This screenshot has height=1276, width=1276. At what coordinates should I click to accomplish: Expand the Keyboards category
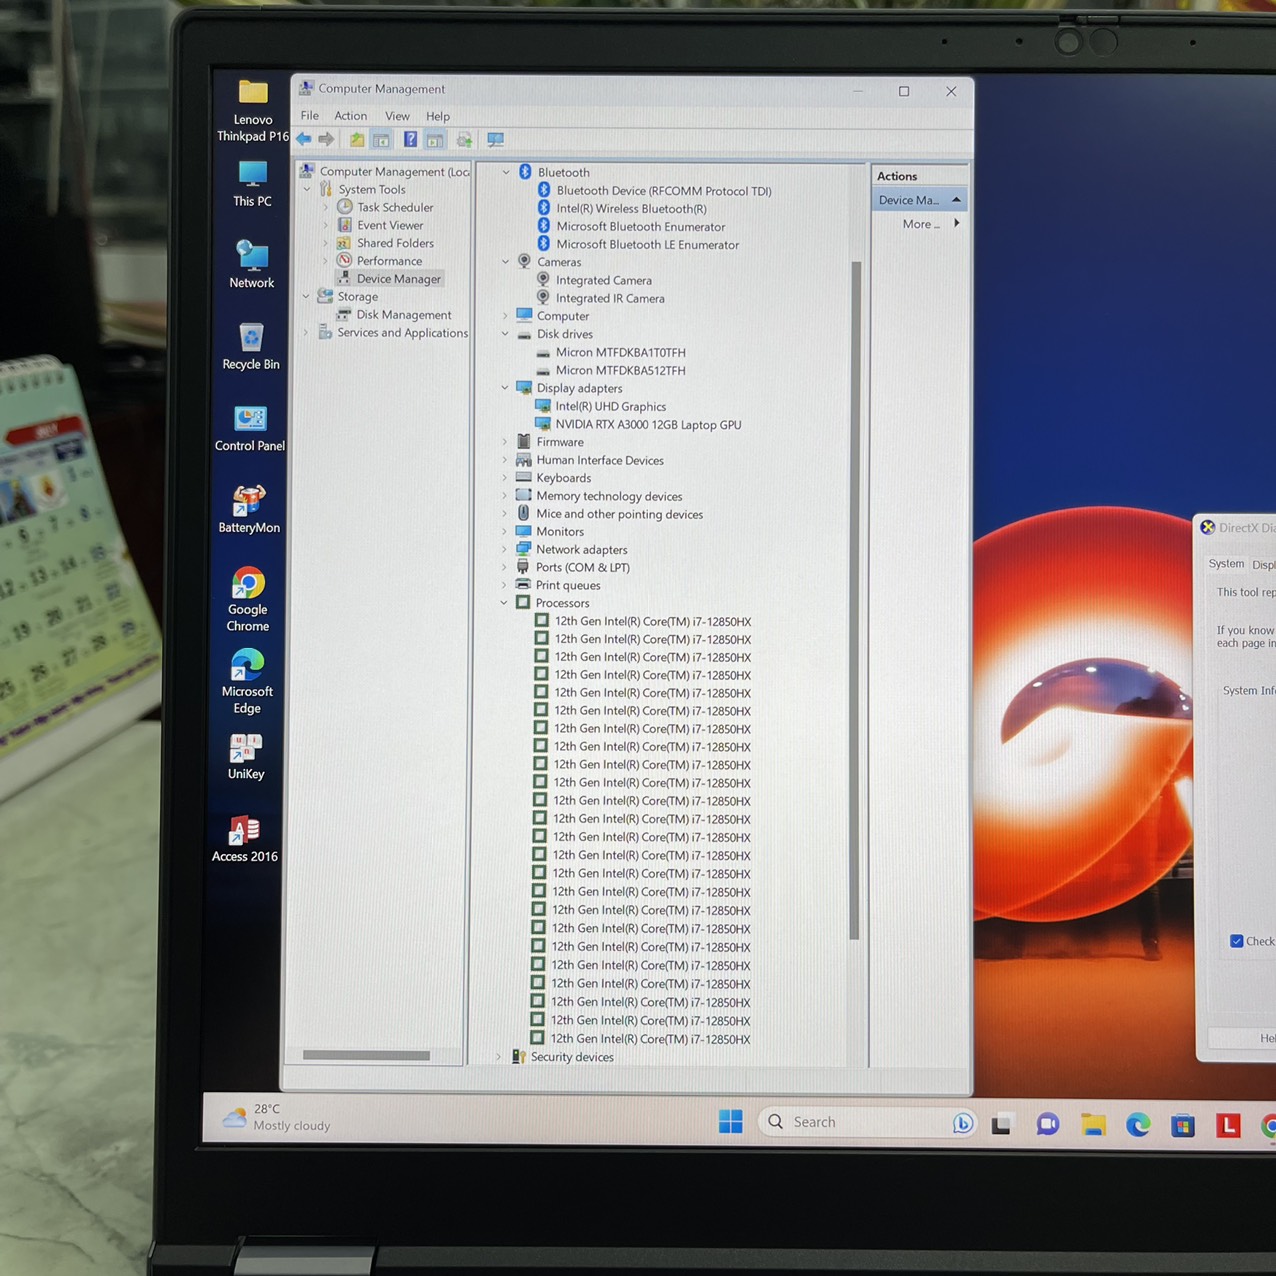point(505,478)
